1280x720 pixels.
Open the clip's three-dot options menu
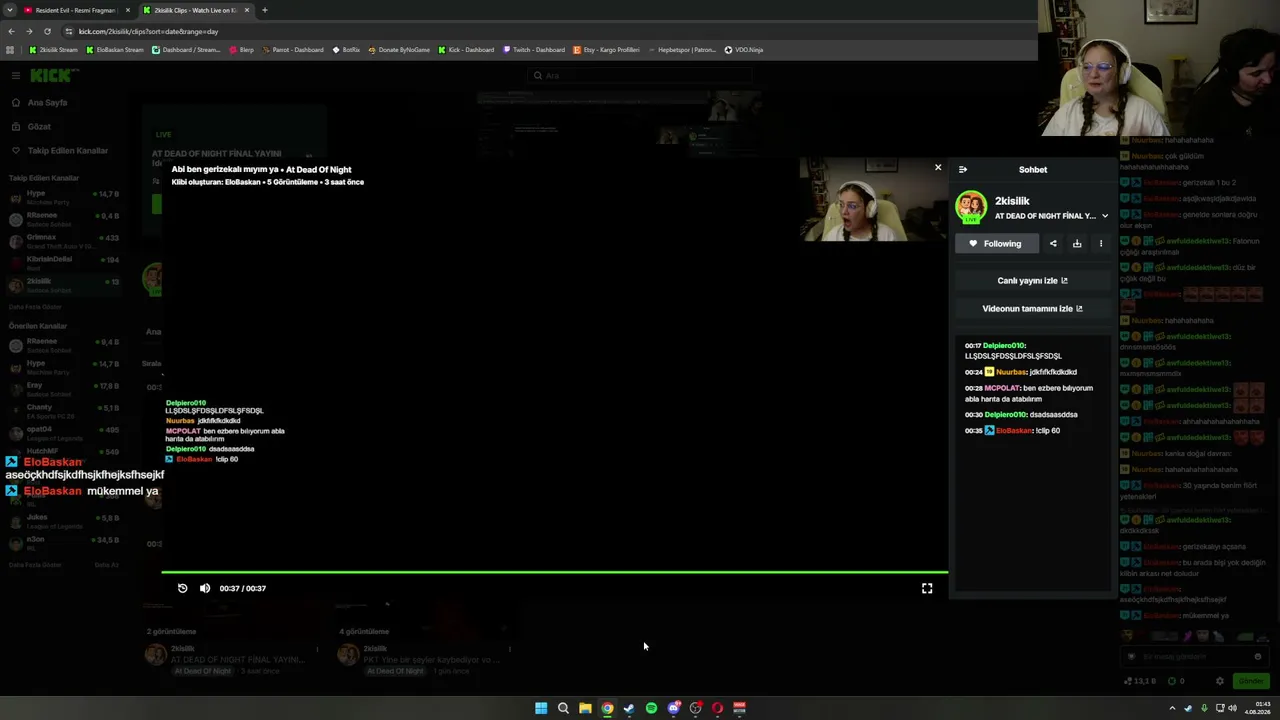click(1101, 243)
